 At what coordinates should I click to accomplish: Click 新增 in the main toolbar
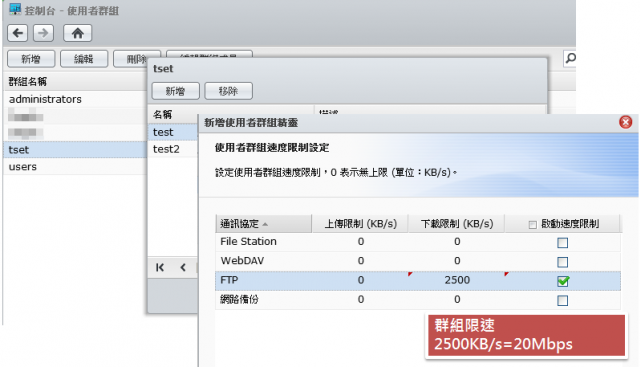[31, 59]
